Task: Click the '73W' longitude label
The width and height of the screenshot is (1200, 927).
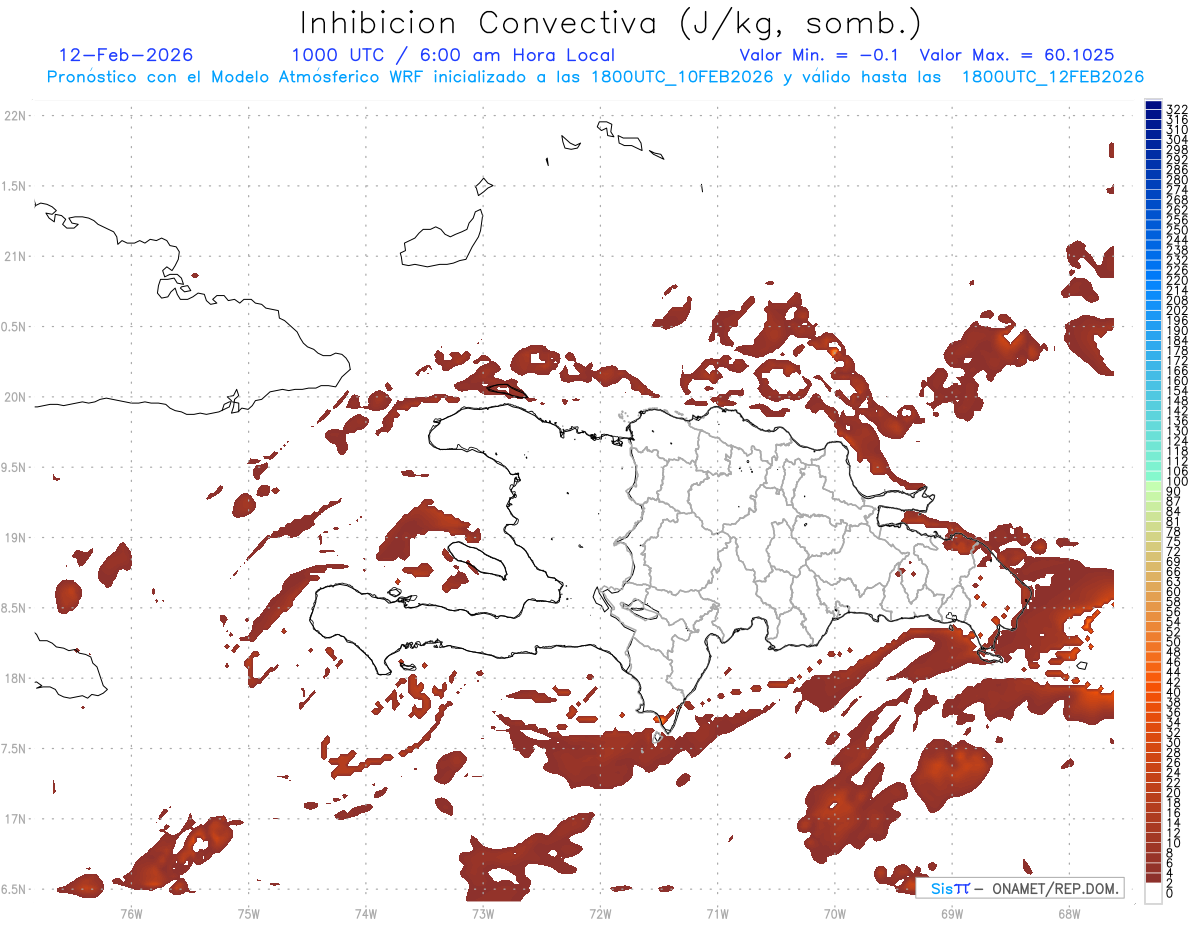Action: 483,913
